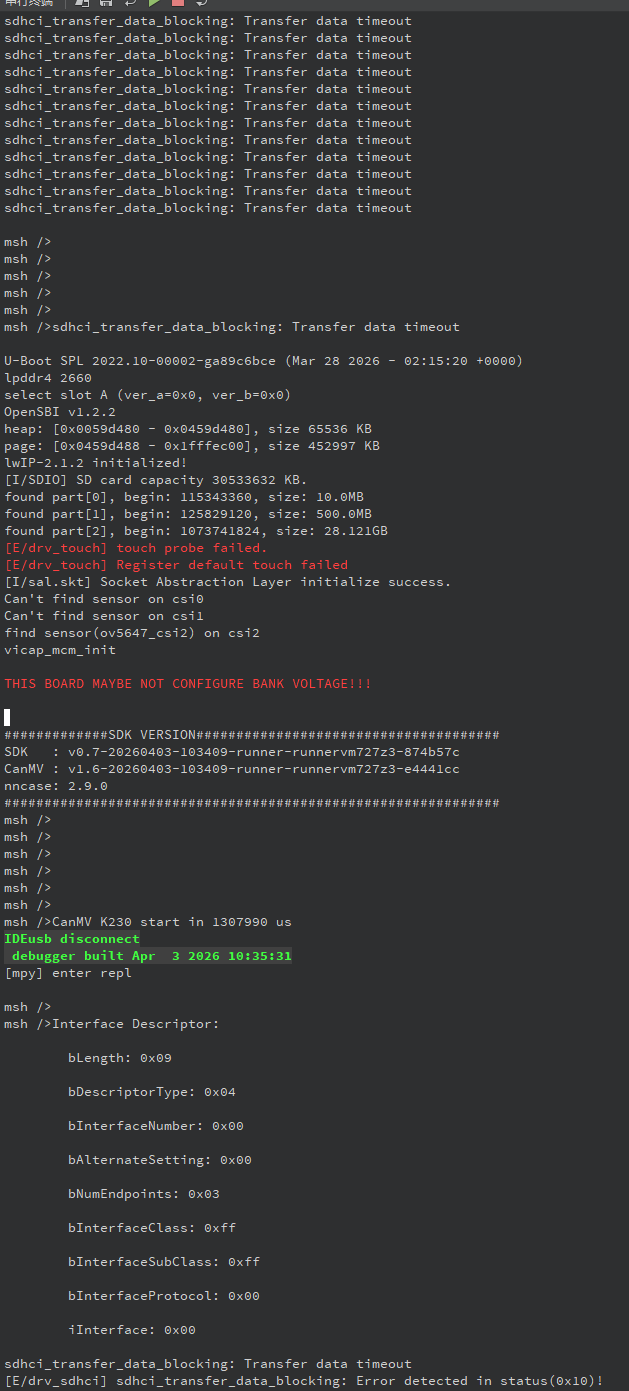This screenshot has width=629, height=1391.
Task: Click the '[mpy] enter repl' line
Action: point(68,973)
